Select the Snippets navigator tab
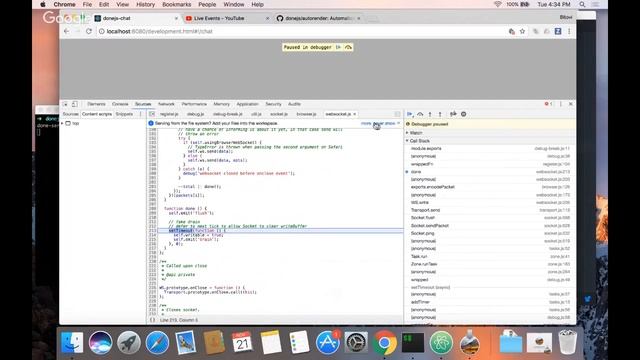640x360 pixels. point(124,114)
